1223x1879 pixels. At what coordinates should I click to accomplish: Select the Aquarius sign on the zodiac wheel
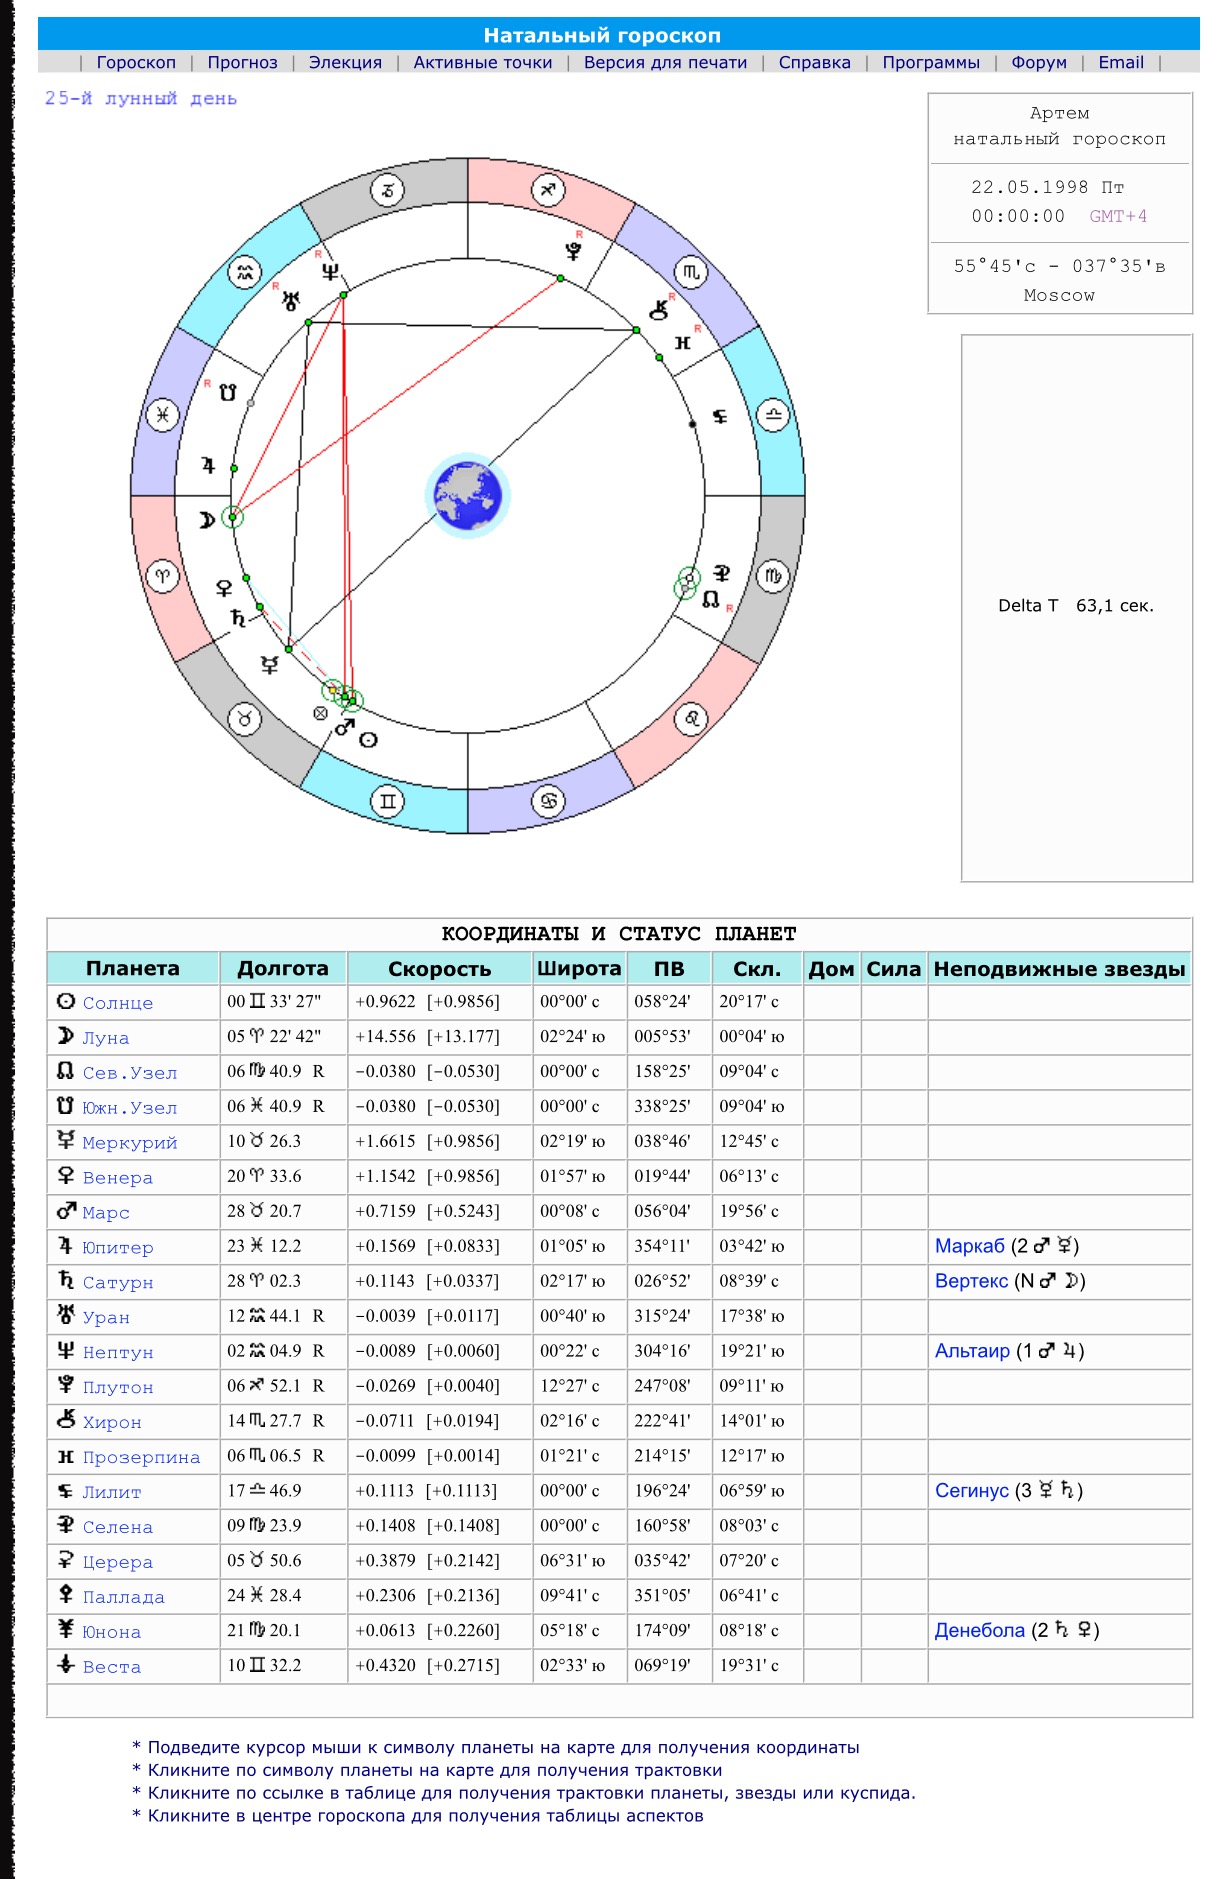[245, 272]
